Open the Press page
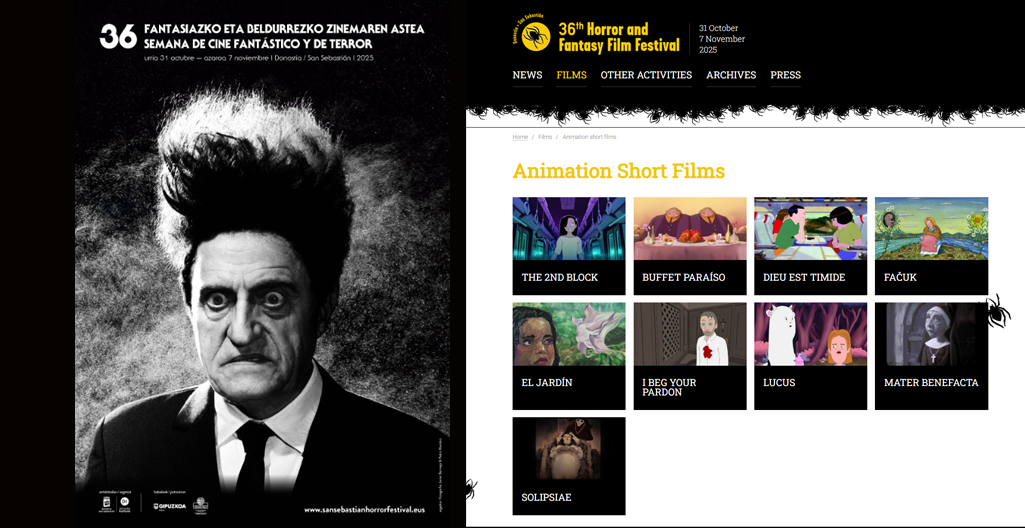This screenshot has width=1025, height=528. (x=785, y=75)
